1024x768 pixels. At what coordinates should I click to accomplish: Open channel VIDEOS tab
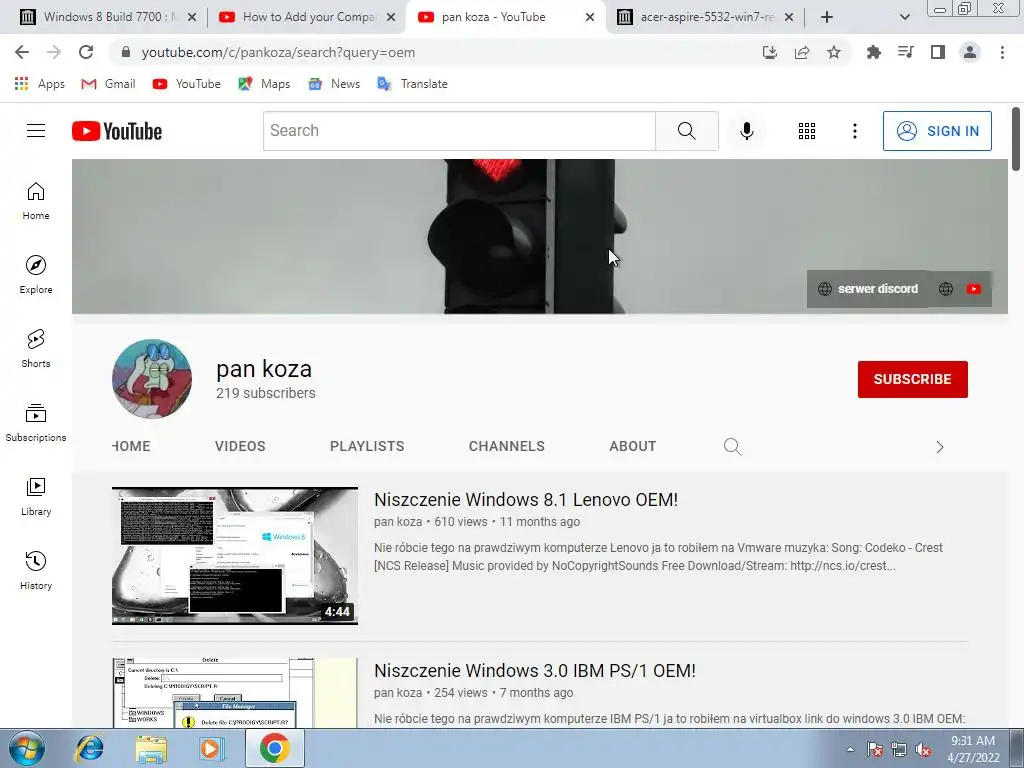[x=240, y=446]
